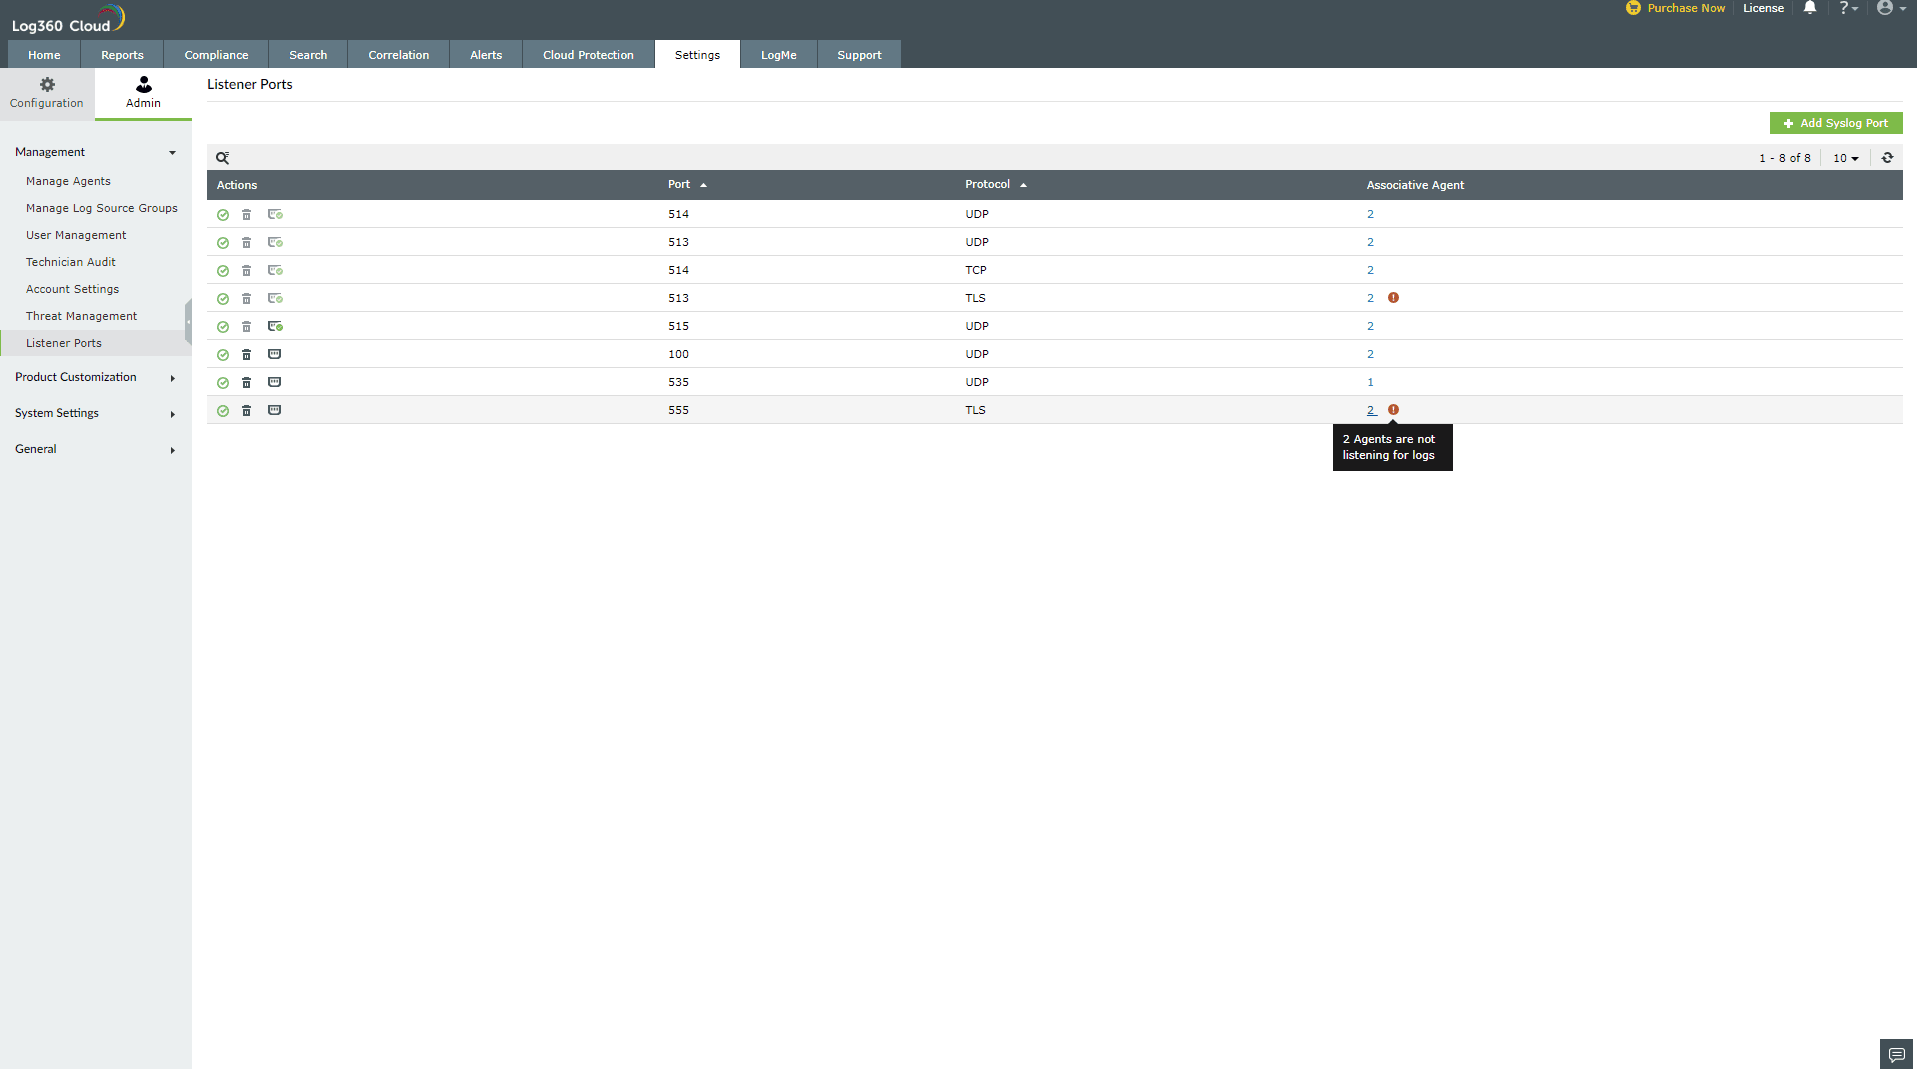Toggle enabled status for port 514 UDP
This screenshot has width=1917, height=1069.
click(223, 215)
